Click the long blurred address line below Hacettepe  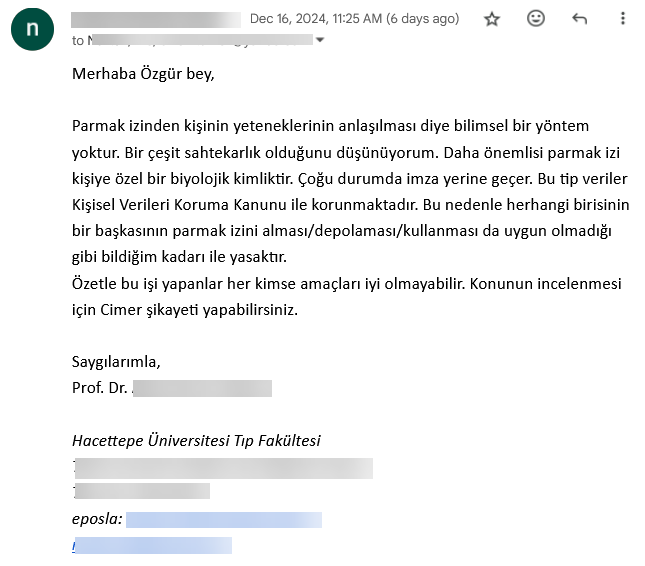click(x=223, y=469)
